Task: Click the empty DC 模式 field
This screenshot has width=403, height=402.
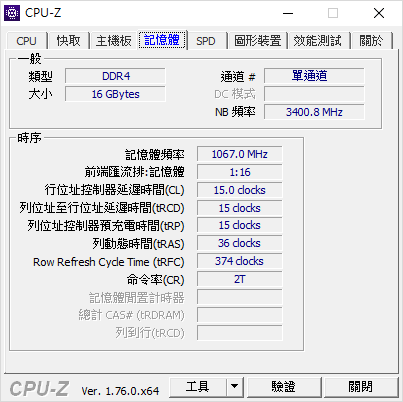Action: pos(314,94)
